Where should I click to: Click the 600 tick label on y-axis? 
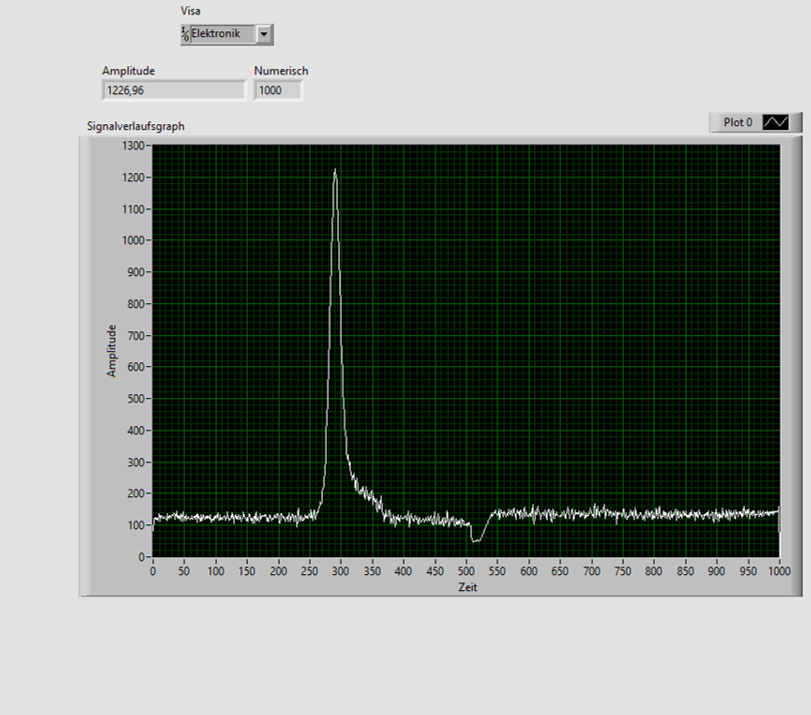click(x=136, y=367)
